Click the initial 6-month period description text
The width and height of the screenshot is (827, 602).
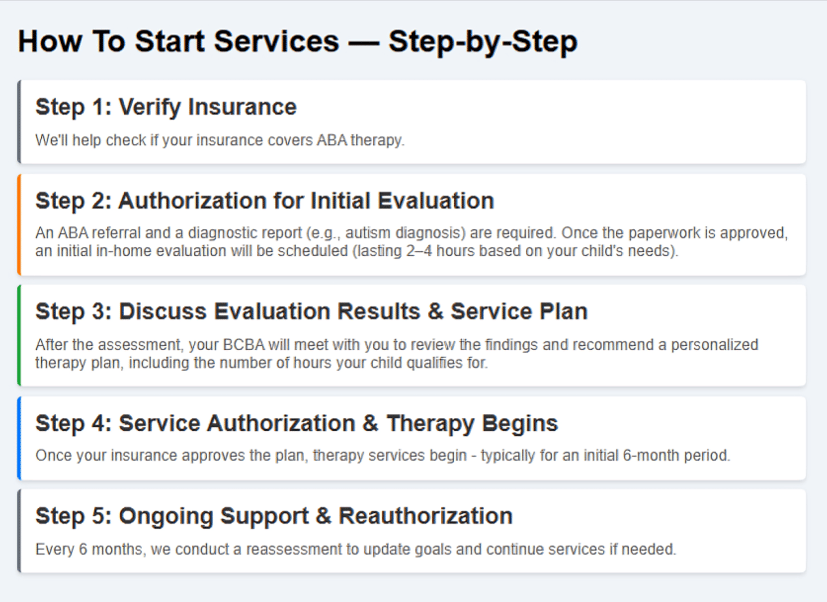pyautogui.click(x=383, y=455)
